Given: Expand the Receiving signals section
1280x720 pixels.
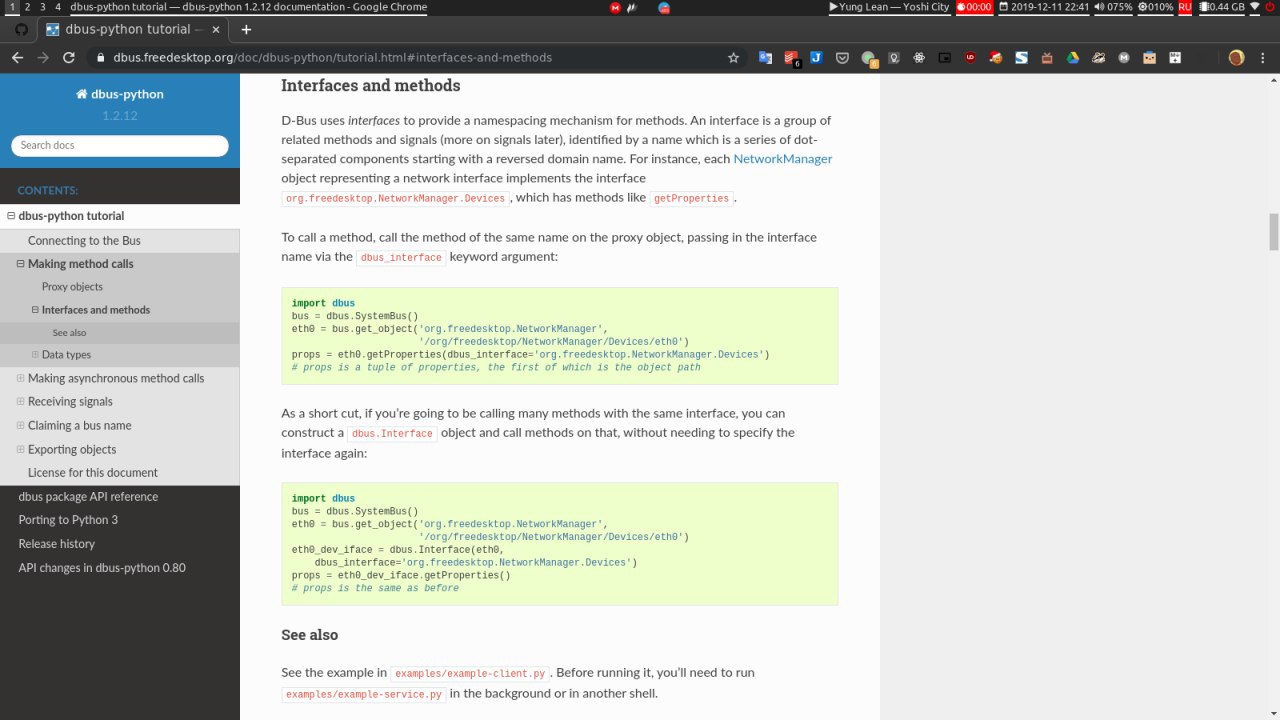Looking at the screenshot, I should click(21, 401).
